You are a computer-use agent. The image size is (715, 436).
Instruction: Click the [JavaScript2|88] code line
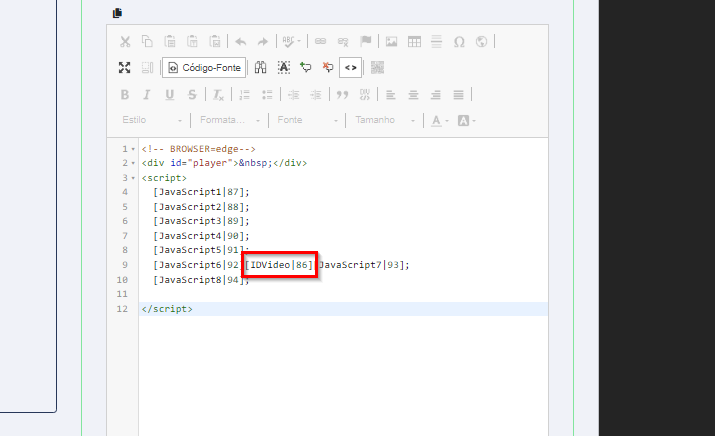(202, 207)
